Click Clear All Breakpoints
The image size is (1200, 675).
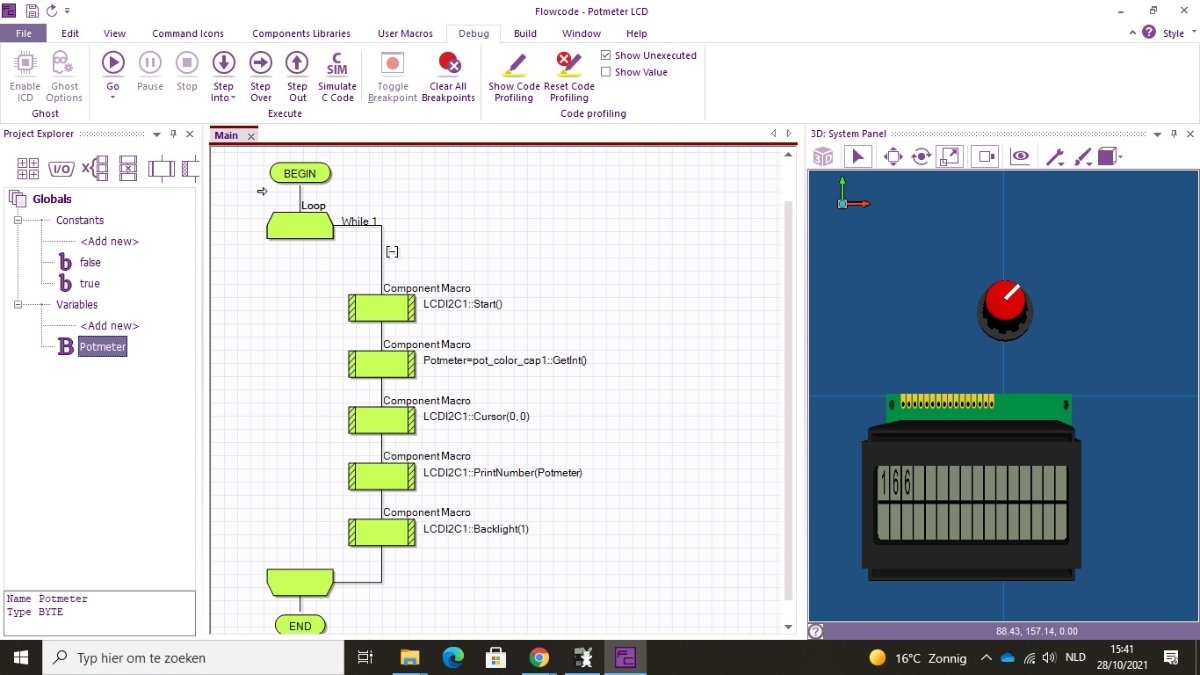(x=448, y=76)
